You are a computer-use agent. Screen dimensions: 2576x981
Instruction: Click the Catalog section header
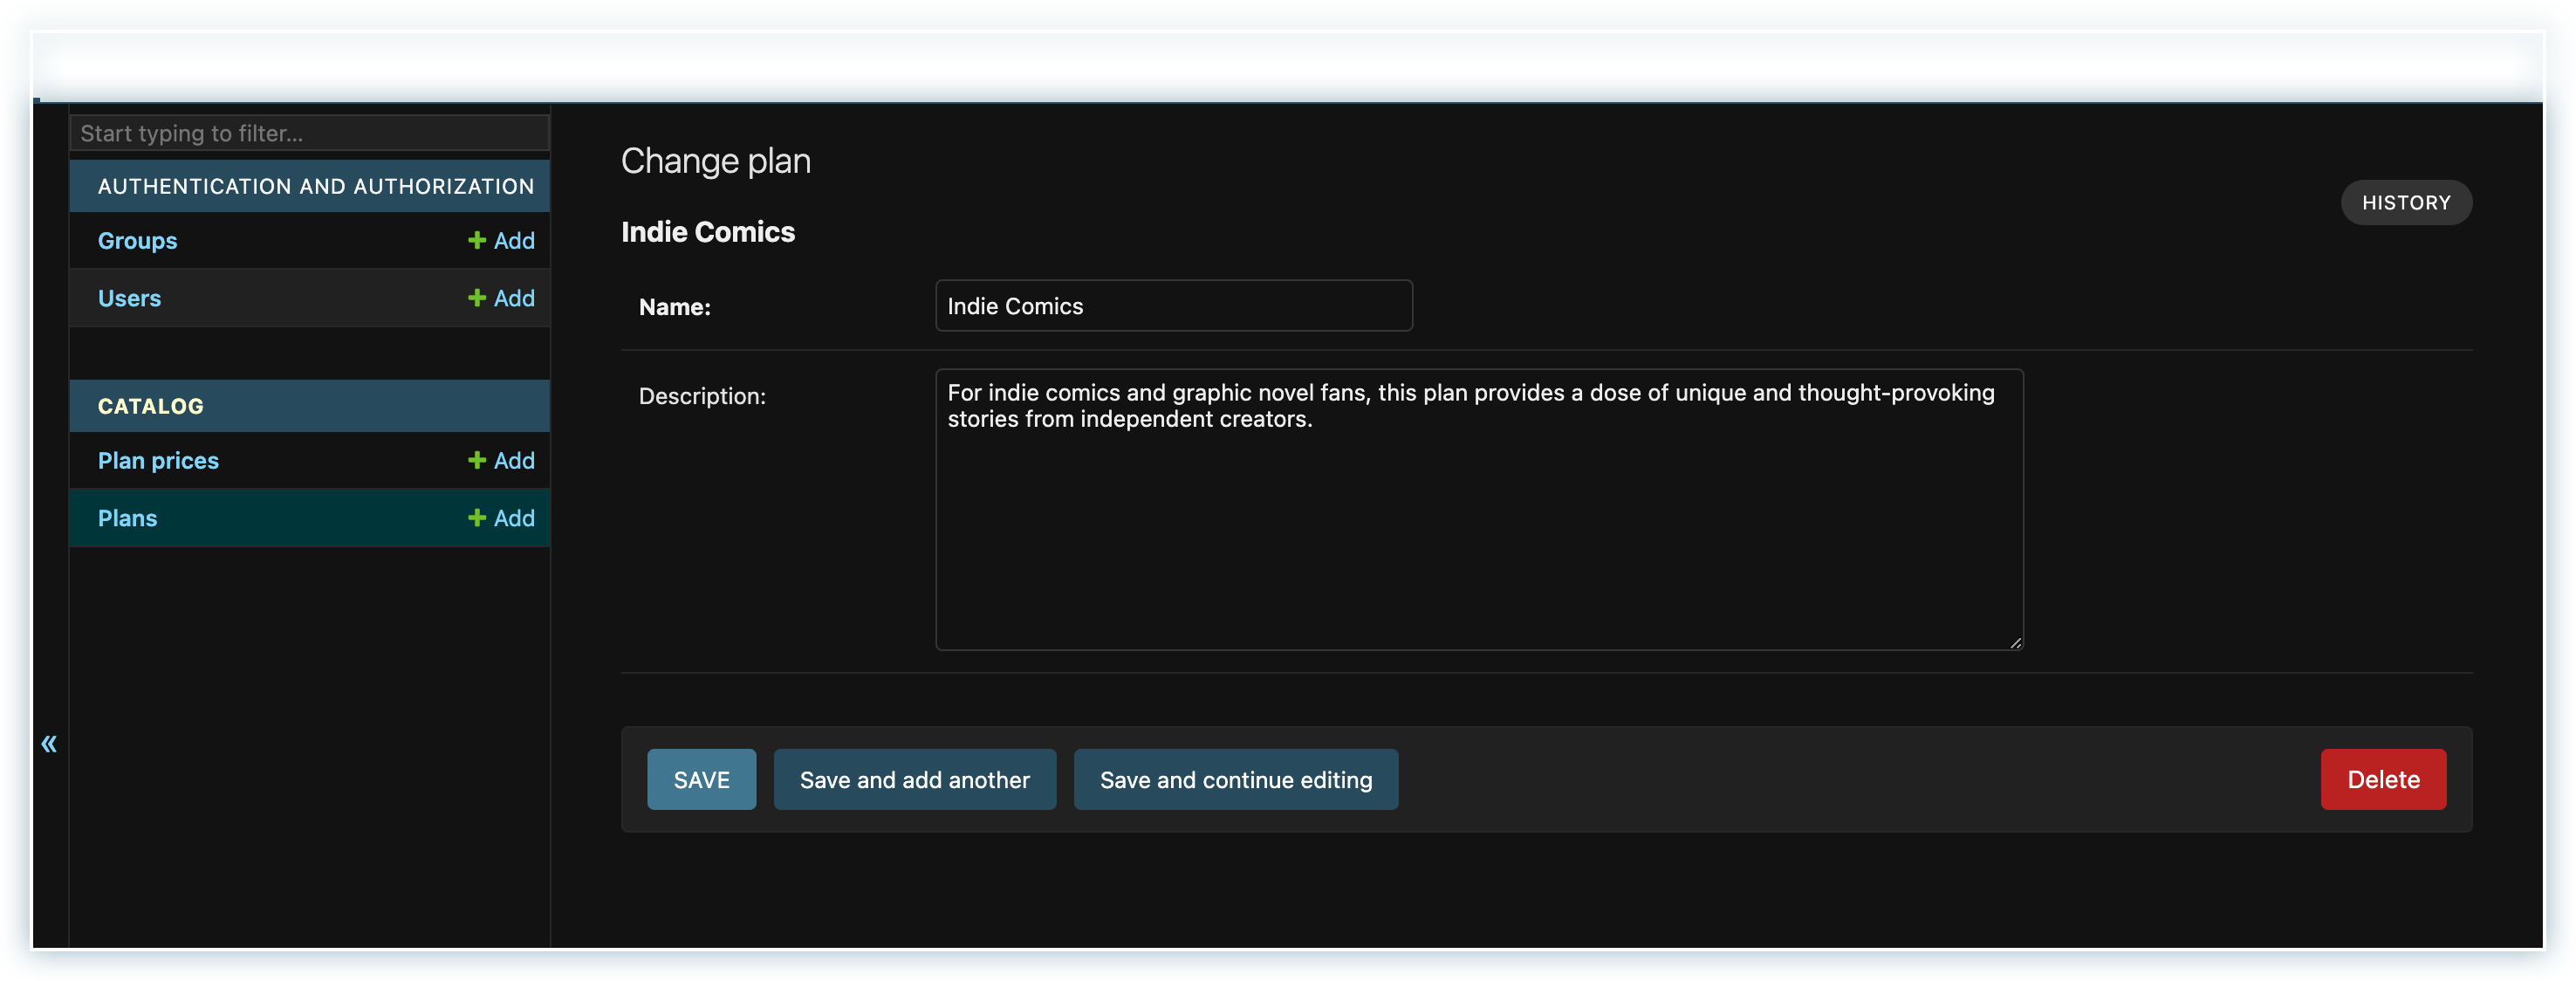tap(150, 406)
